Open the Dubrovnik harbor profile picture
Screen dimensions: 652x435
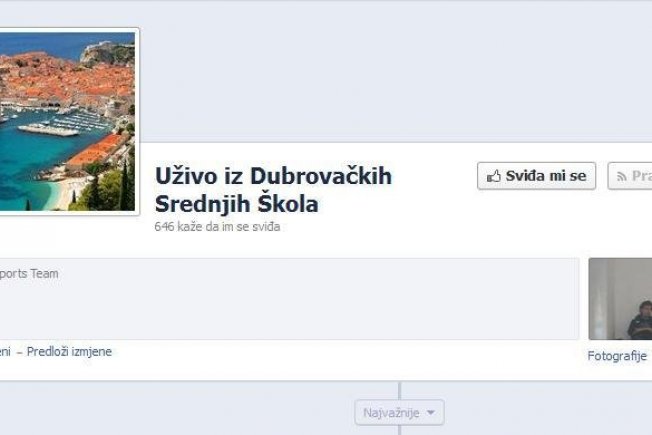click(67, 121)
